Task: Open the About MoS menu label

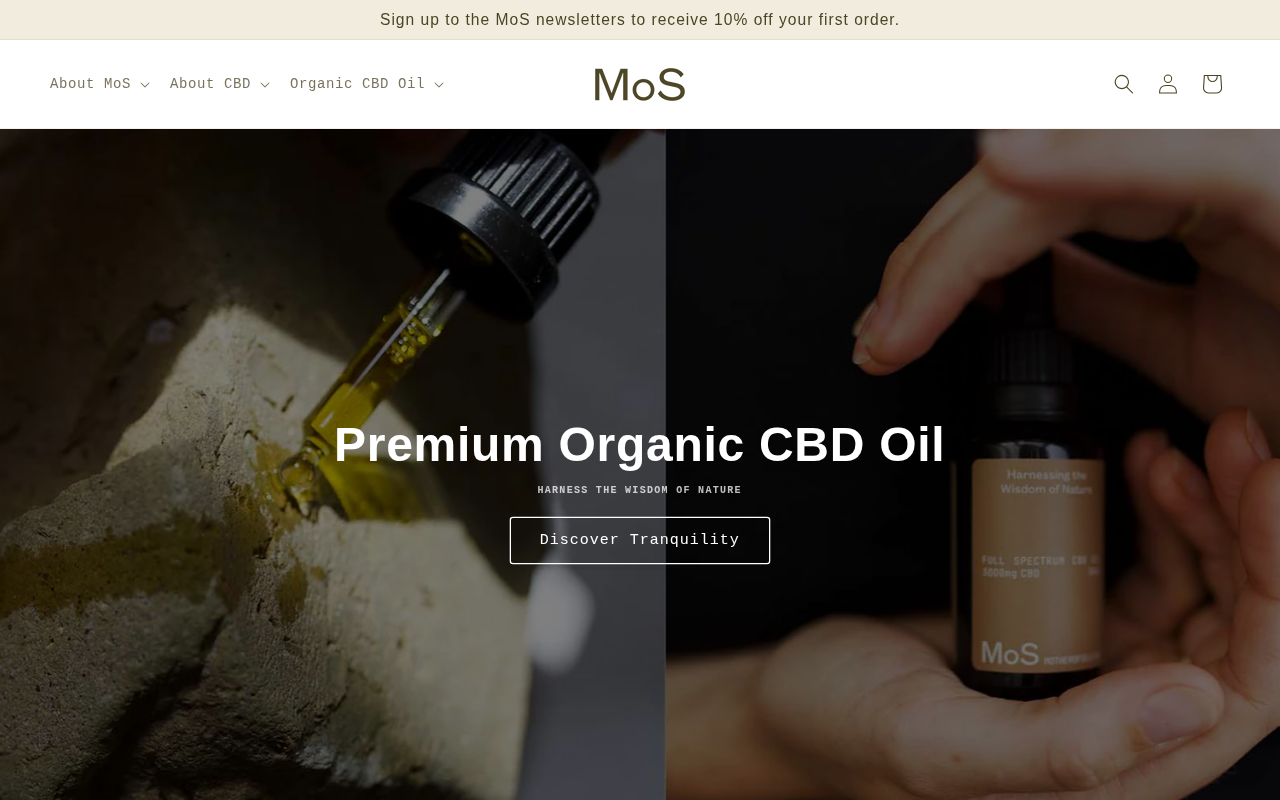Action: point(90,84)
